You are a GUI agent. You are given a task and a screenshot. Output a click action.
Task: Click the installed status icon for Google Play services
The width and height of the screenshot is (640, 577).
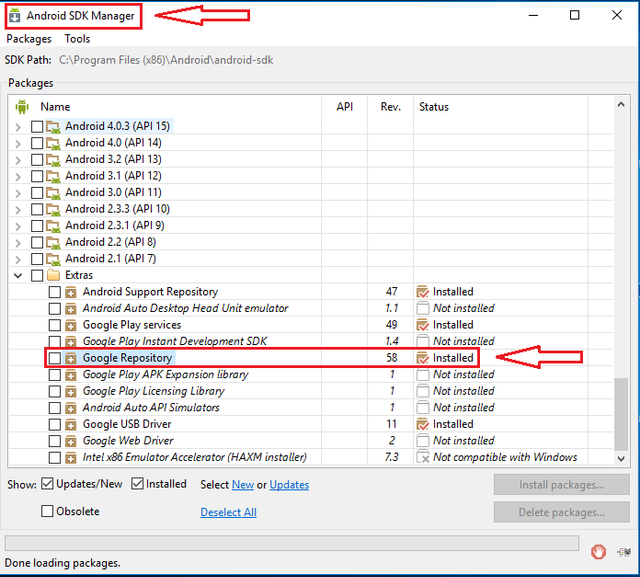(x=422, y=325)
